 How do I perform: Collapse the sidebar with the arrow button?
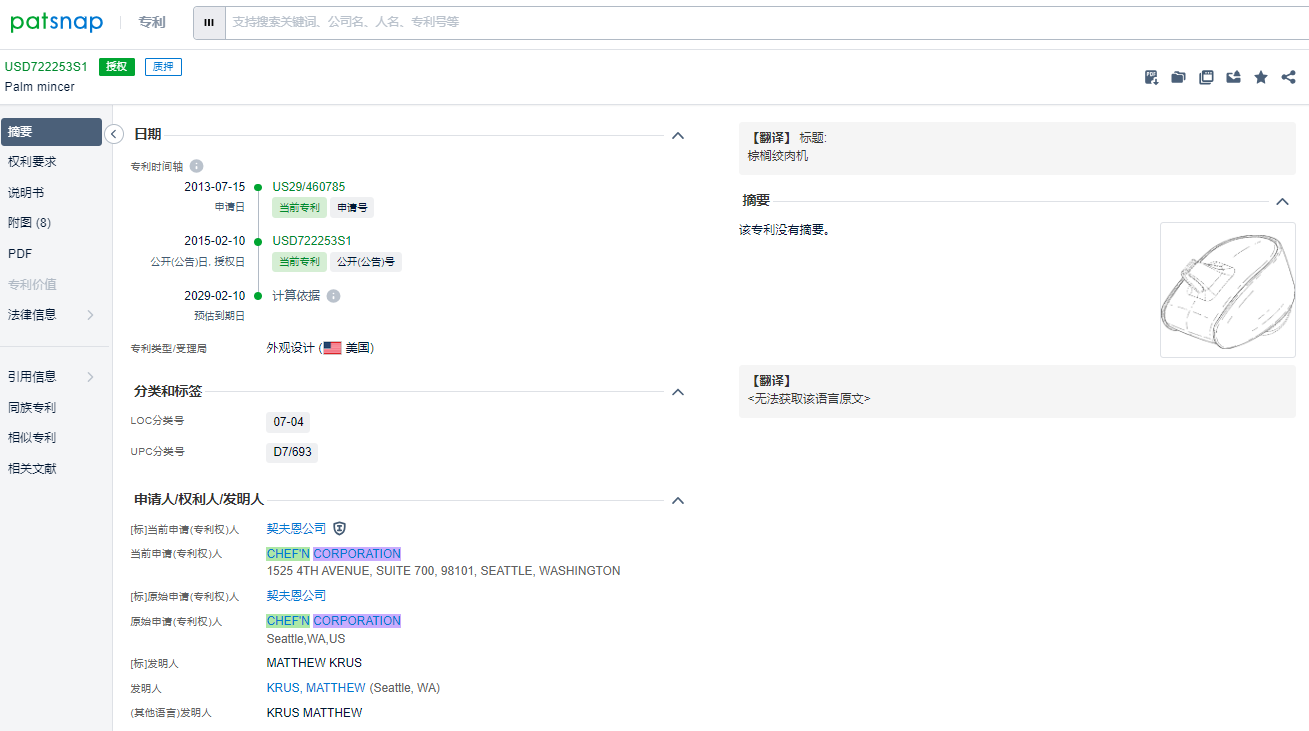point(114,134)
